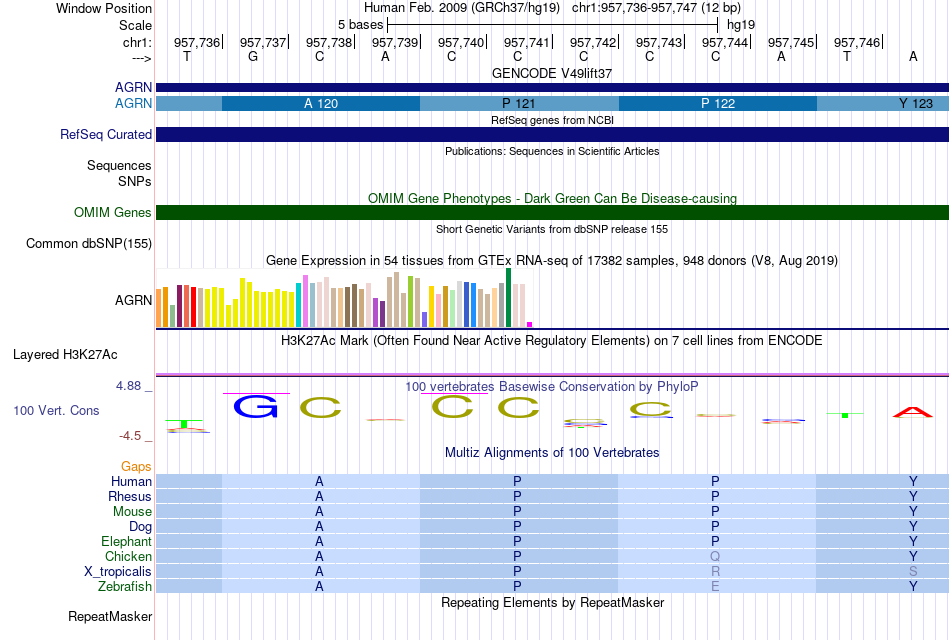Screen dimensions: 950x640
Task: Click the Sequences SNPs track label
Action: point(119,173)
